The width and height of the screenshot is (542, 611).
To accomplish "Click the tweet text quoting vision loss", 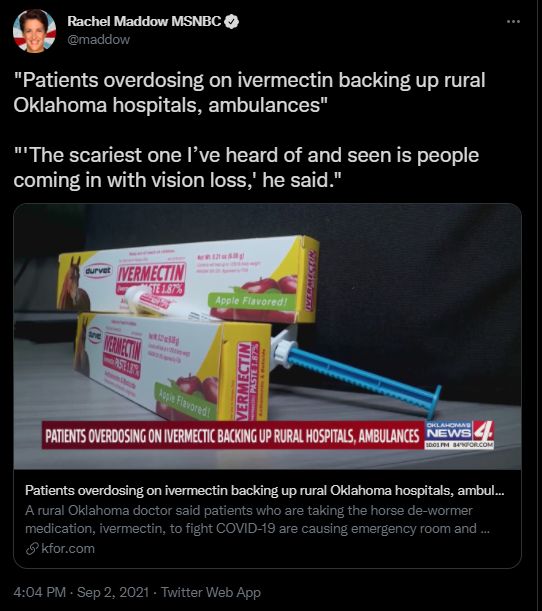I will pyautogui.click(x=246, y=168).
